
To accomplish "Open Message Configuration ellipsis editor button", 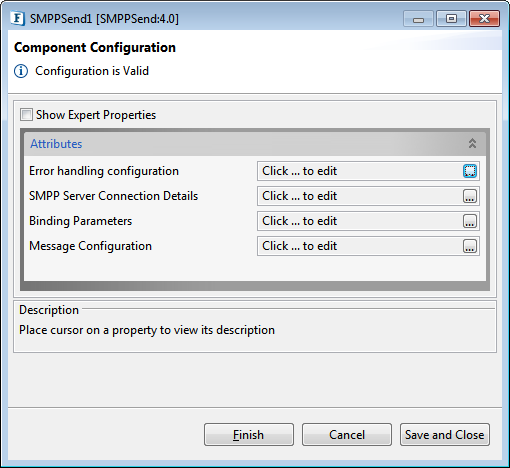I will [x=470, y=246].
